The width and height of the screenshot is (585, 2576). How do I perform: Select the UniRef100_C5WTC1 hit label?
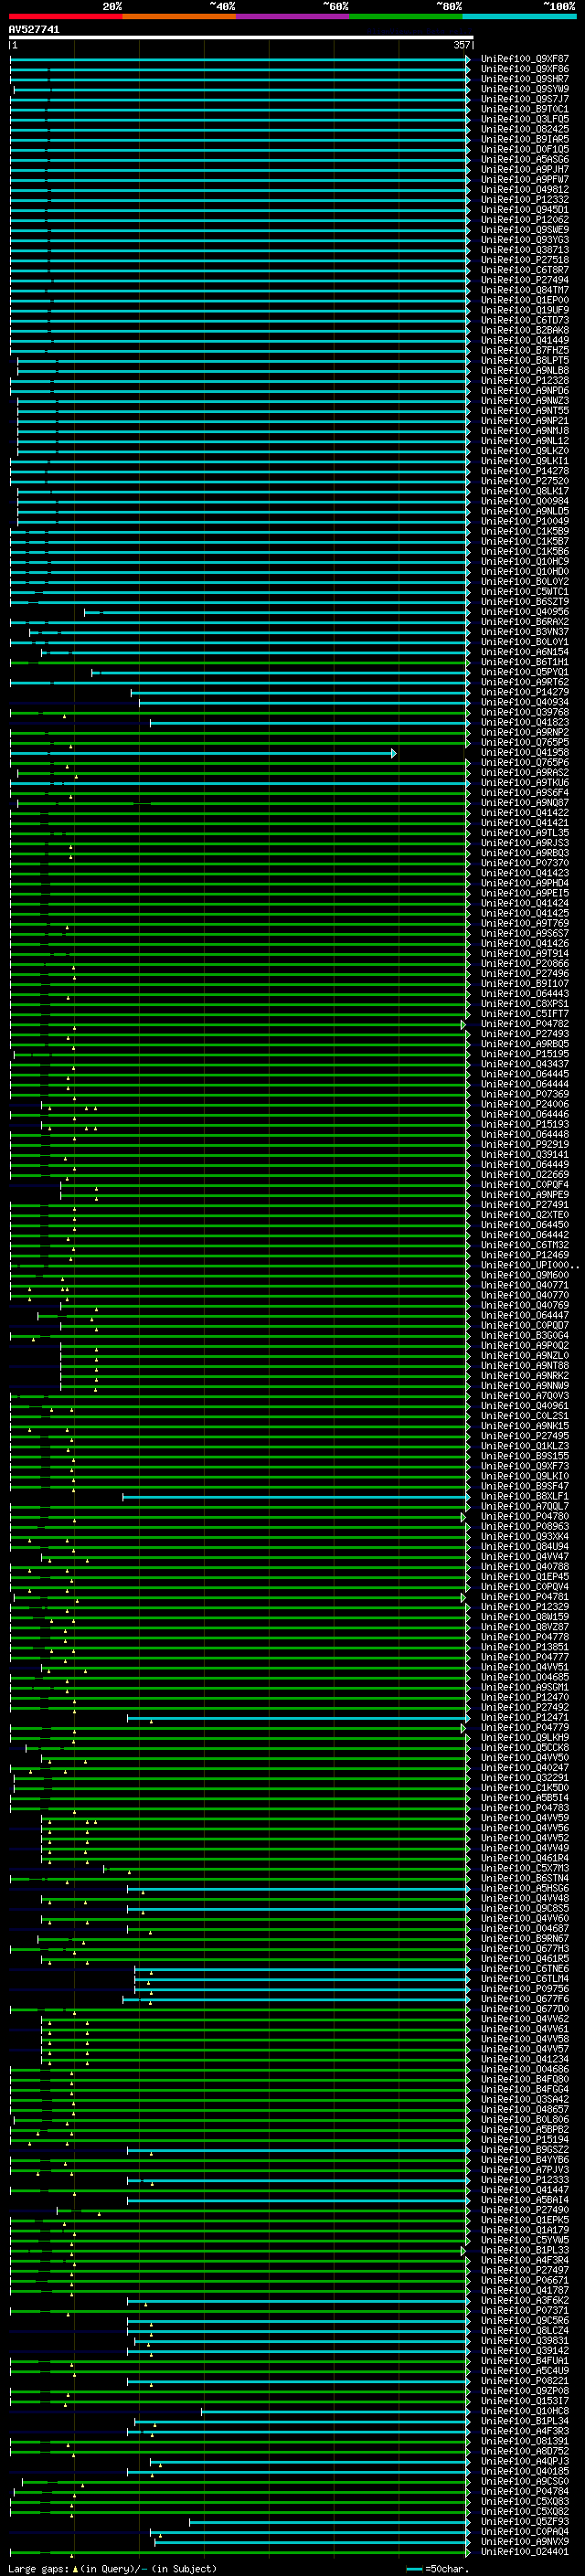click(x=525, y=592)
